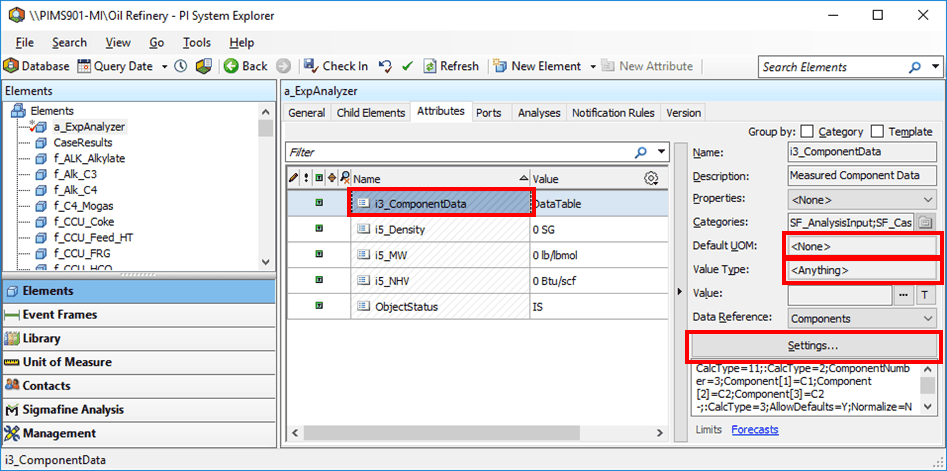Image resolution: width=947 pixels, height=471 pixels.
Task: Open the Unit of Measure navigation section
Action: click(x=139, y=362)
